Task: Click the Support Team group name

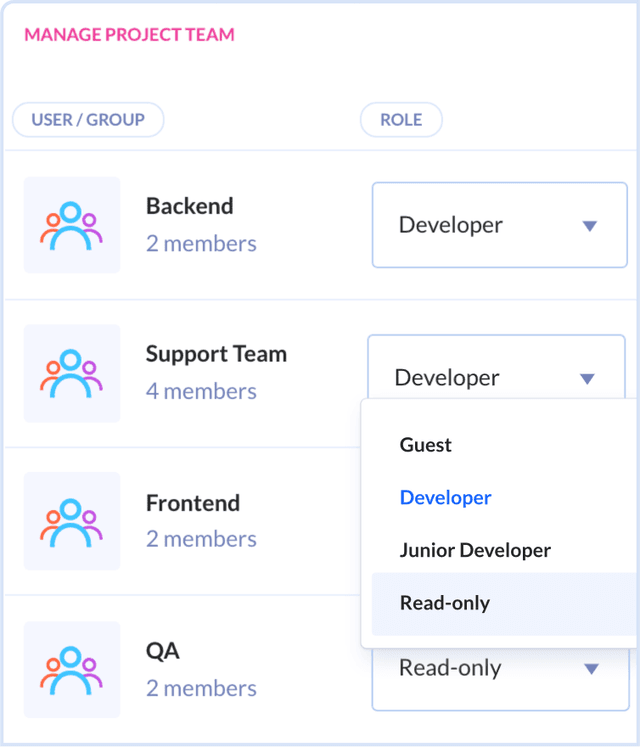Action: point(216,354)
